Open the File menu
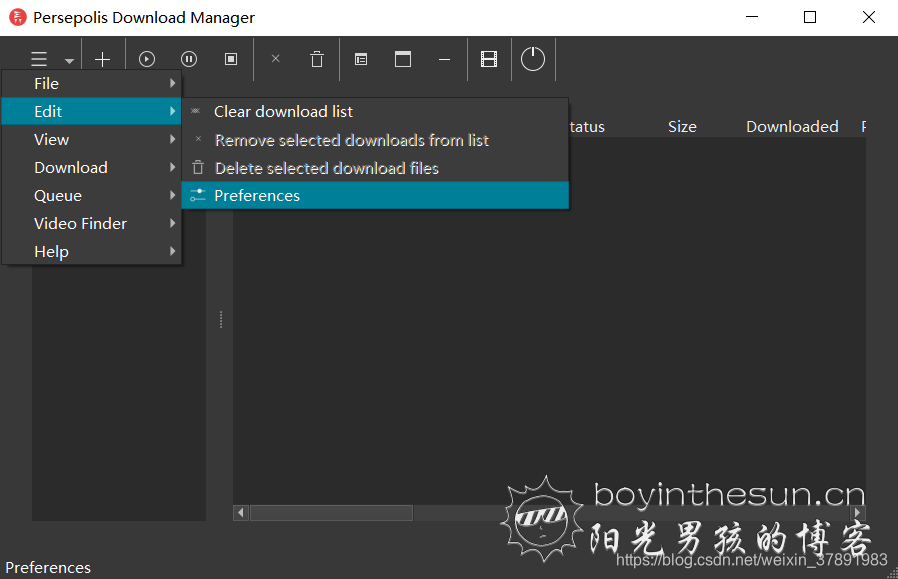The image size is (898, 579). click(92, 84)
